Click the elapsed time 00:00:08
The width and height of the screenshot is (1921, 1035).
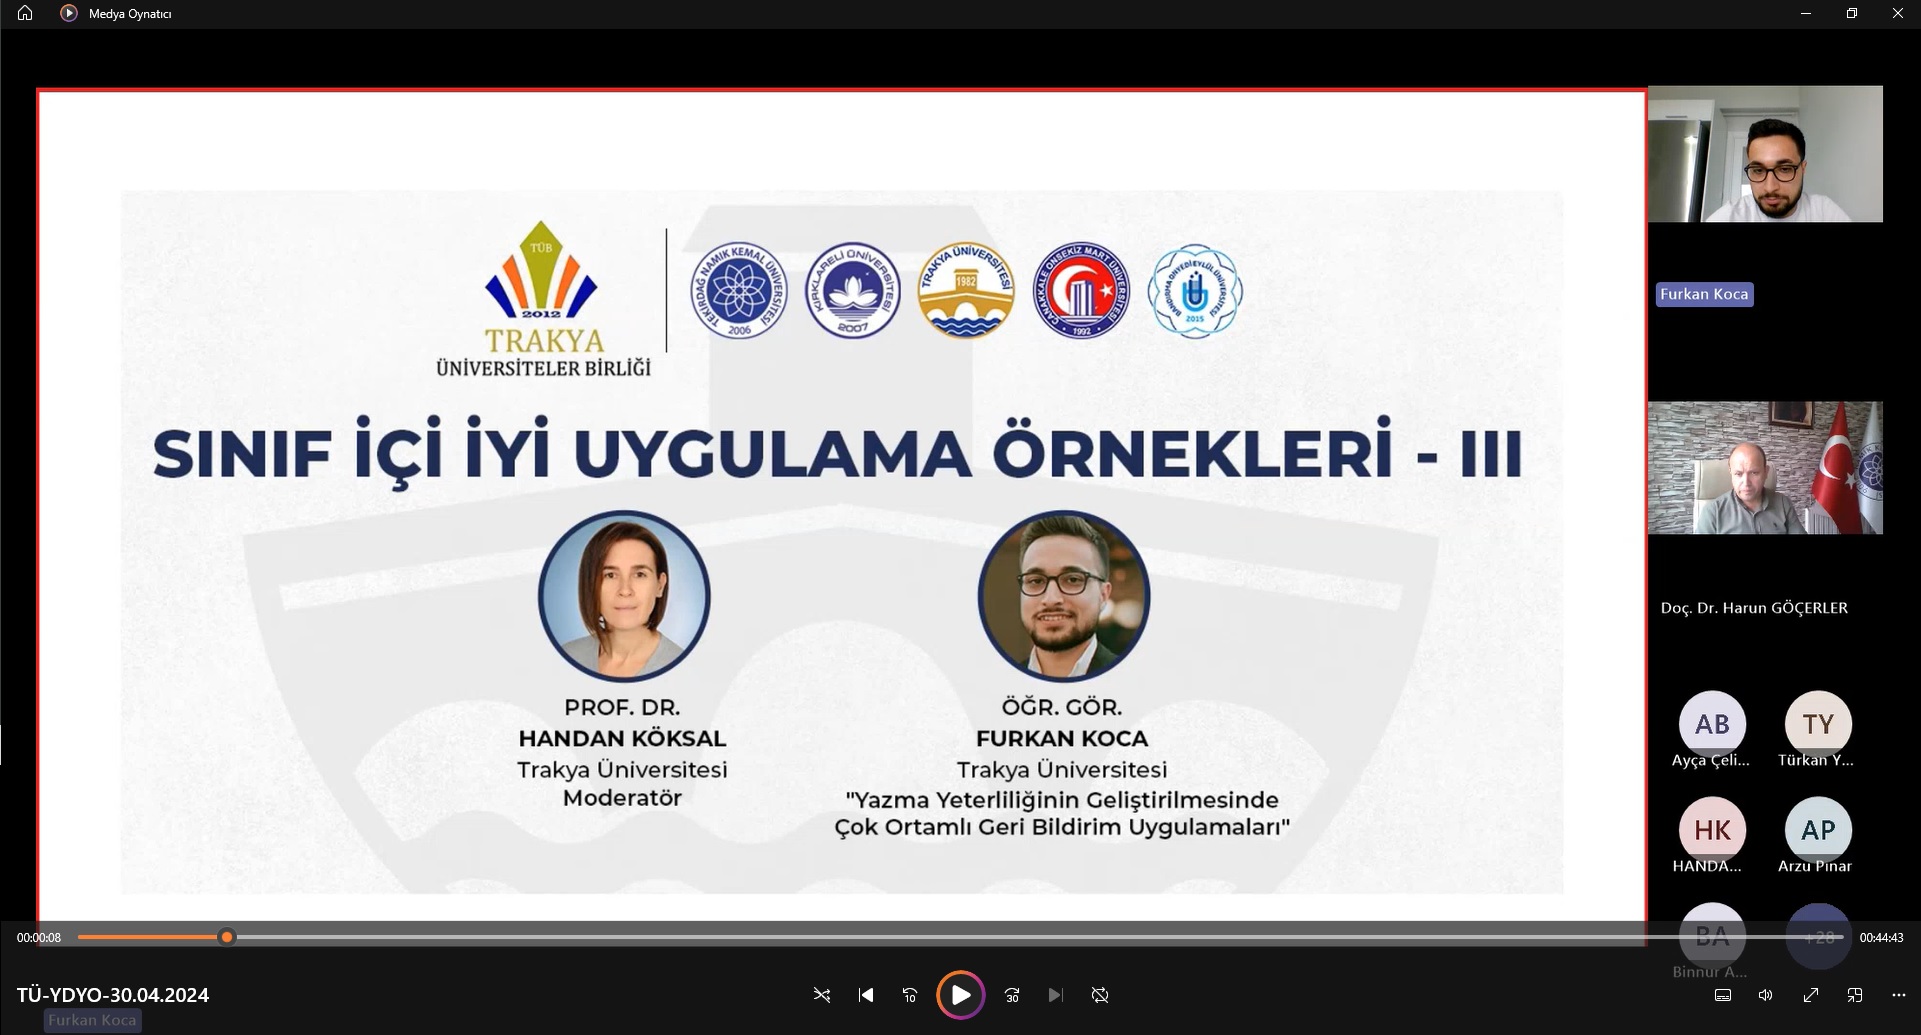tap(39, 938)
